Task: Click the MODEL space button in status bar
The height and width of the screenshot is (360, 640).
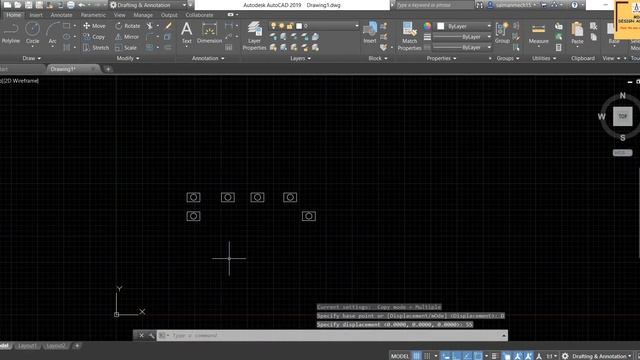Action: click(x=400, y=356)
